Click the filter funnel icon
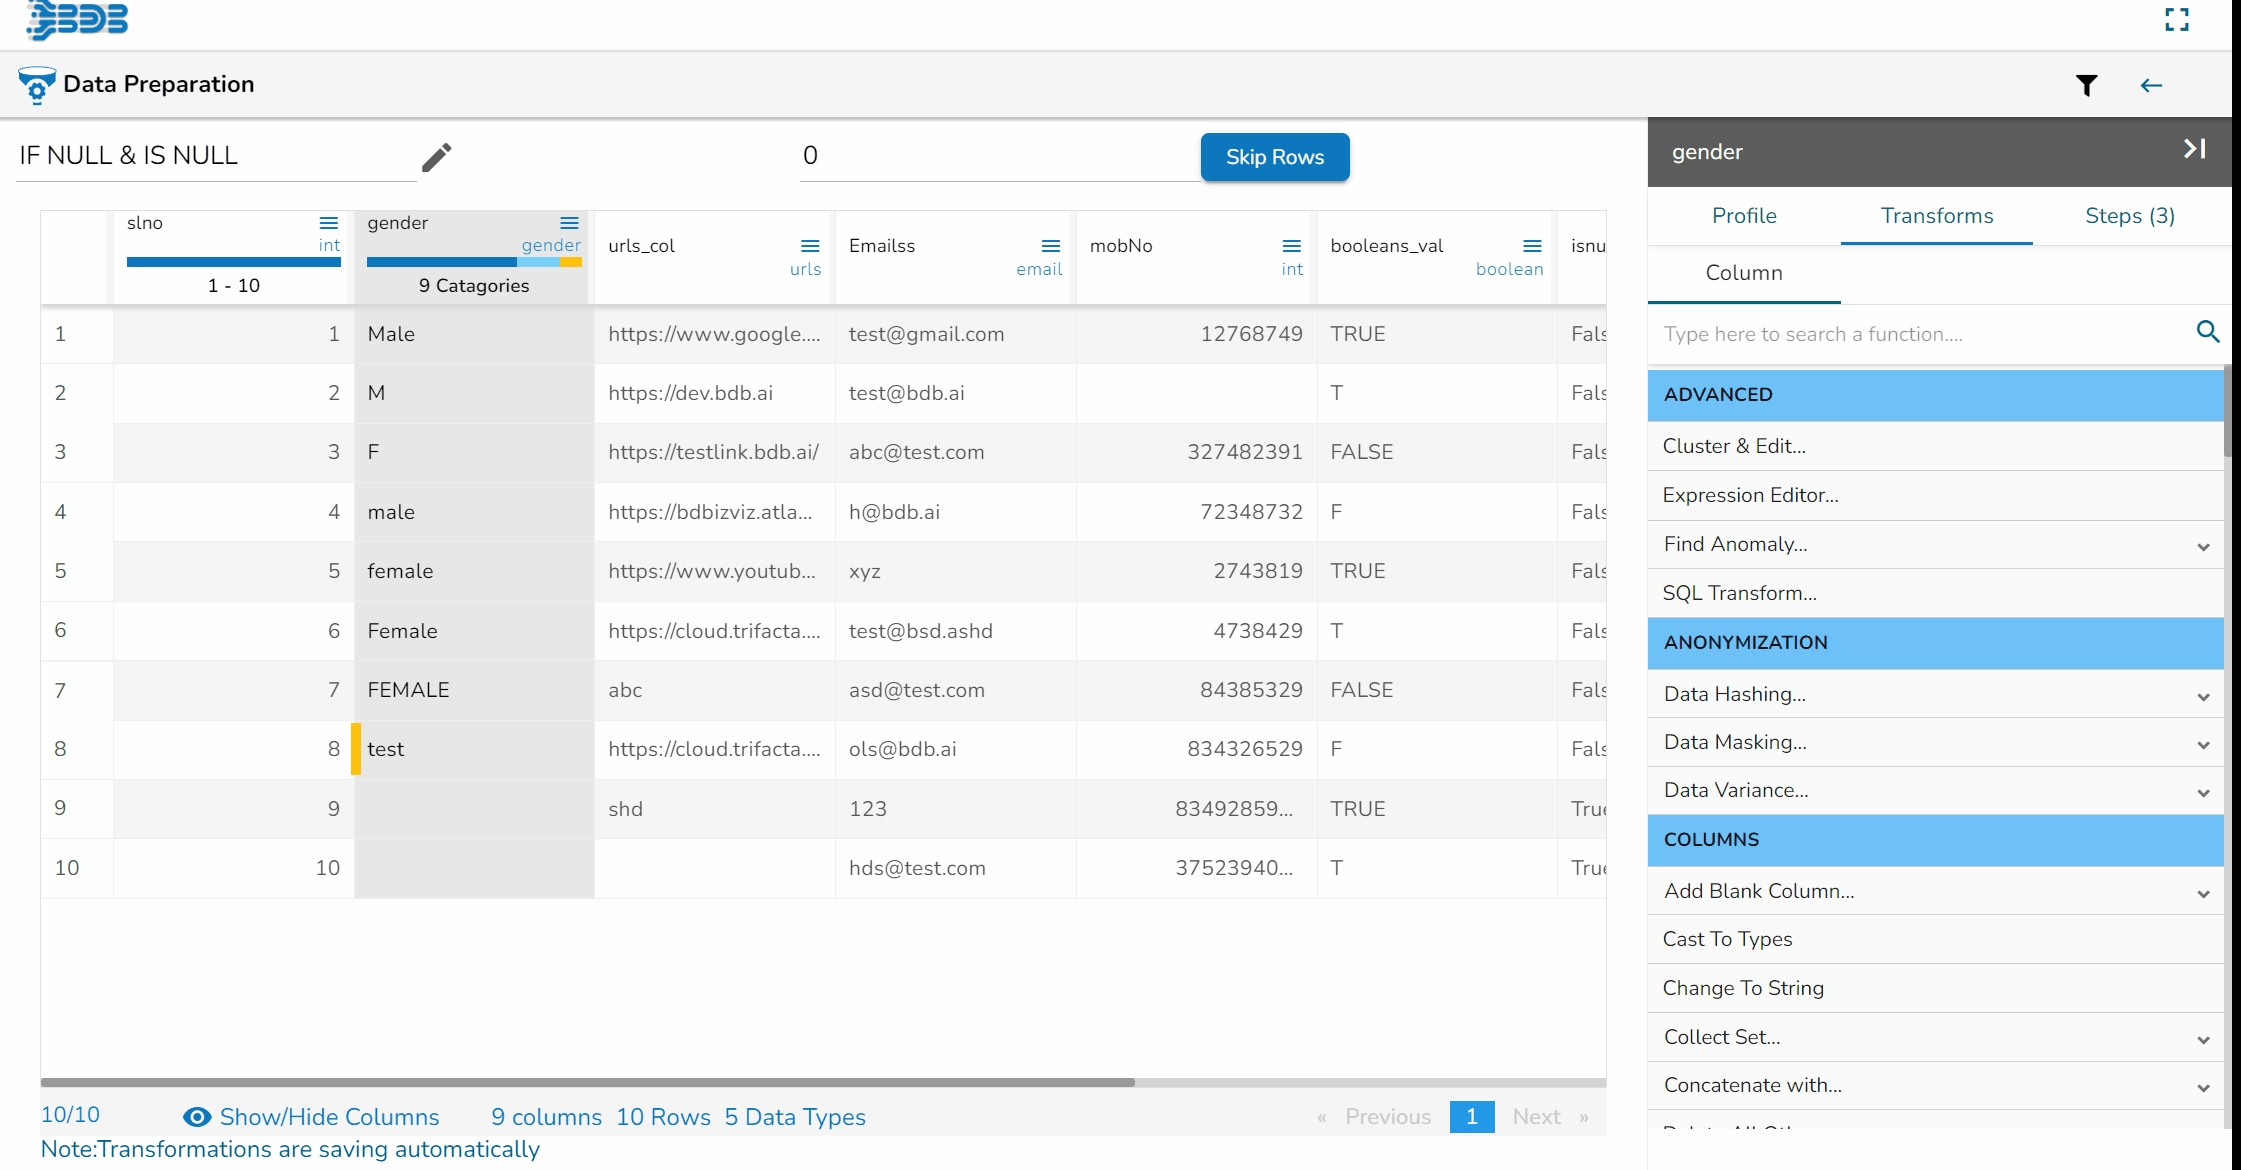Viewport: 2241px width, 1170px height. coord(2086,86)
